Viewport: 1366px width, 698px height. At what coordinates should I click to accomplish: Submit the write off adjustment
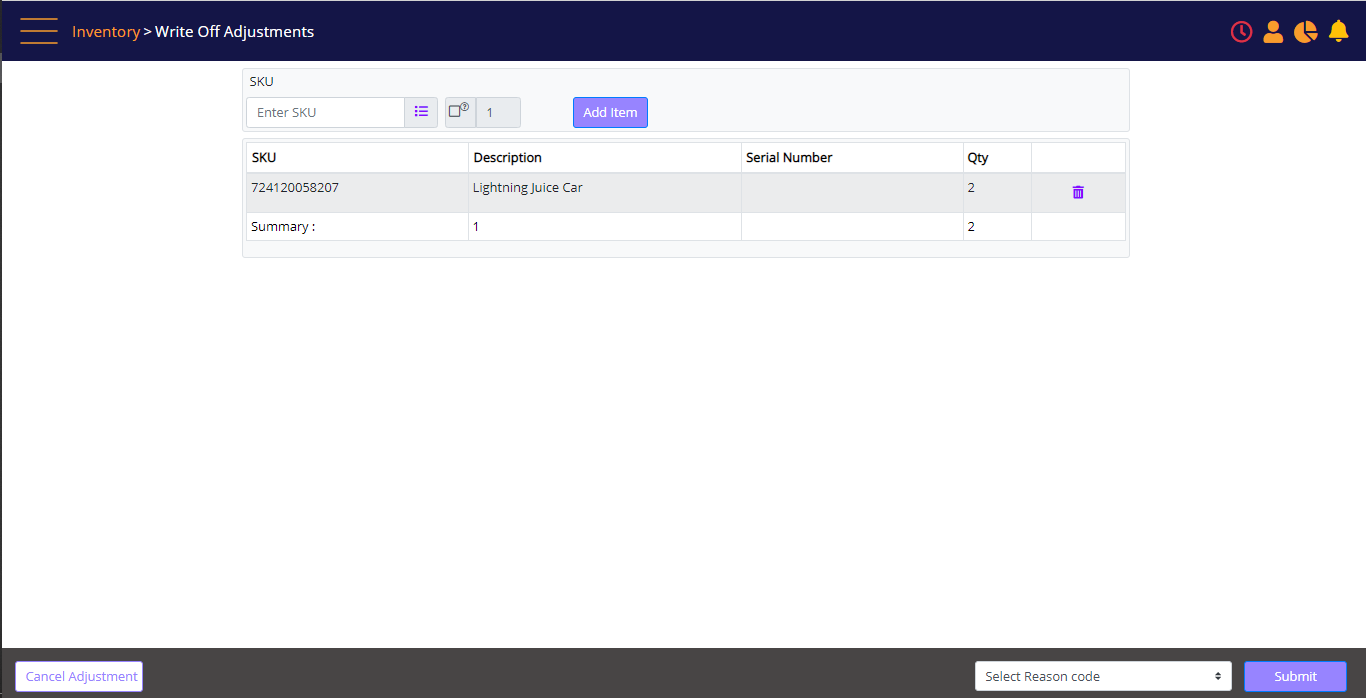click(x=1295, y=676)
